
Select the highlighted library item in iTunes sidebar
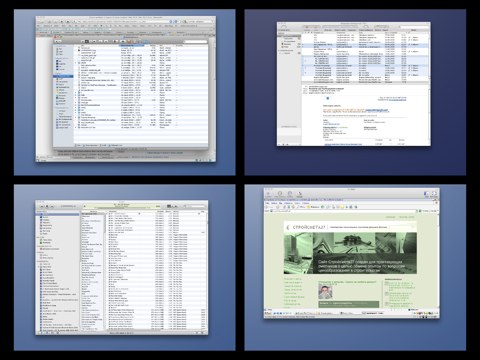click(x=57, y=215)
